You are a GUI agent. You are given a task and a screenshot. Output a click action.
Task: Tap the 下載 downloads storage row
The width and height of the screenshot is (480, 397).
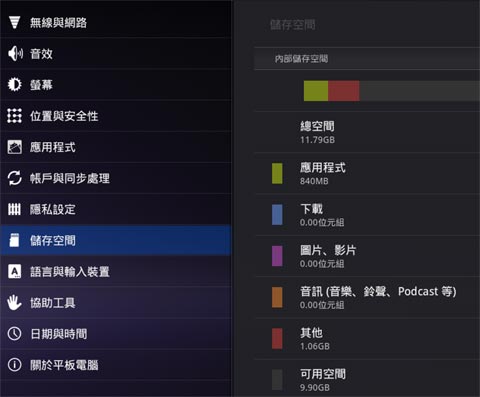tap(367, 215)
